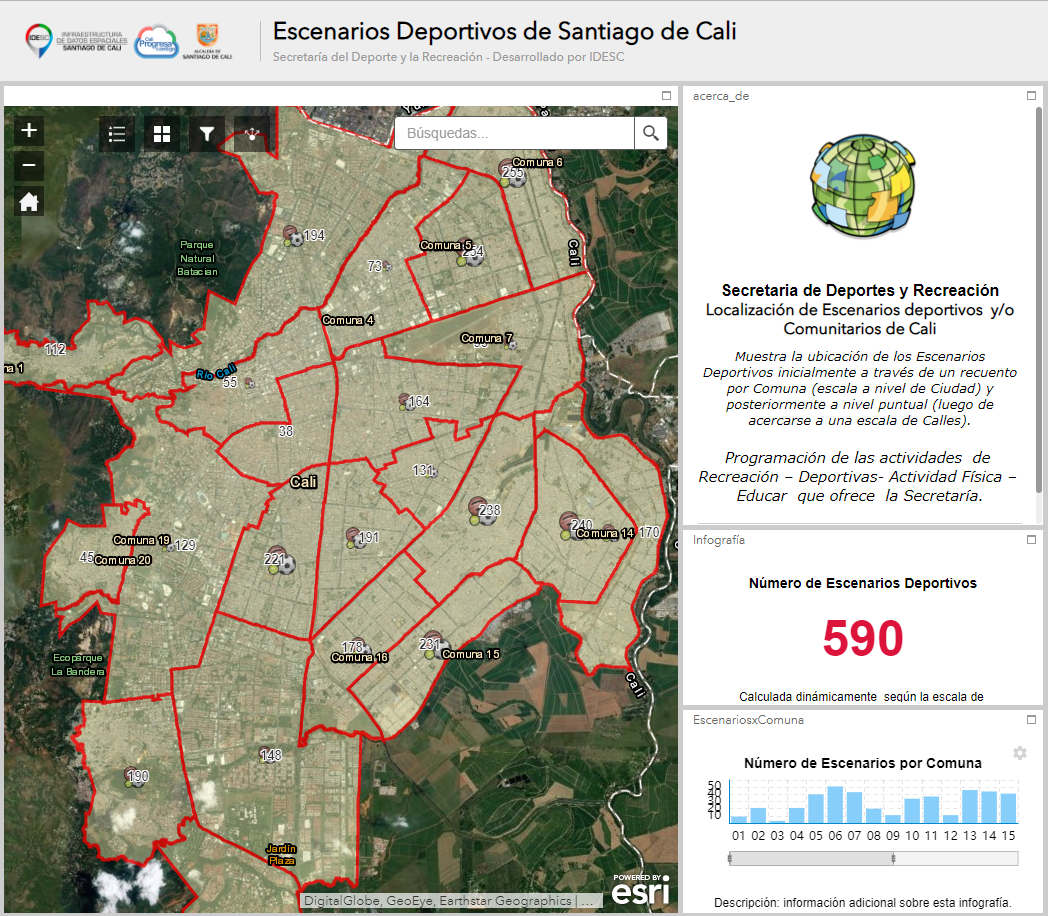The height and width of the screenshot is (916, 1048).
Task: Expand the acerca_de panel with its corner square
Action: coord(1031,96)
